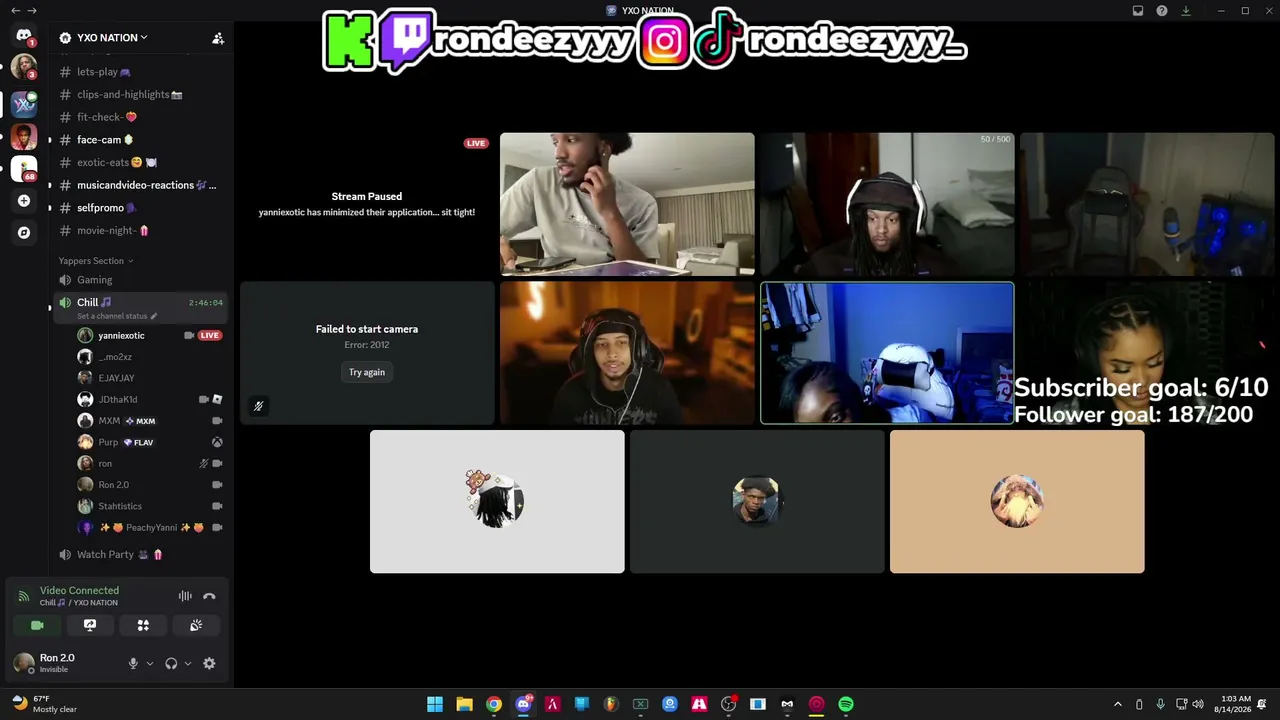Collapse the Yappers Section category
1280x720 pixels.
pos(96,261)
